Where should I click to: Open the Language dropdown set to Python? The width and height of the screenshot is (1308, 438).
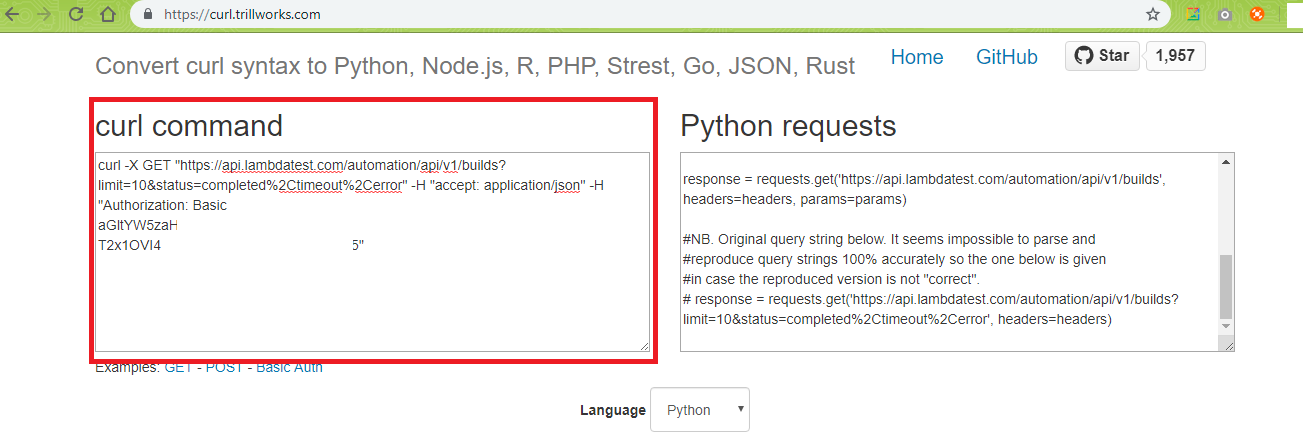pos(699,410)
